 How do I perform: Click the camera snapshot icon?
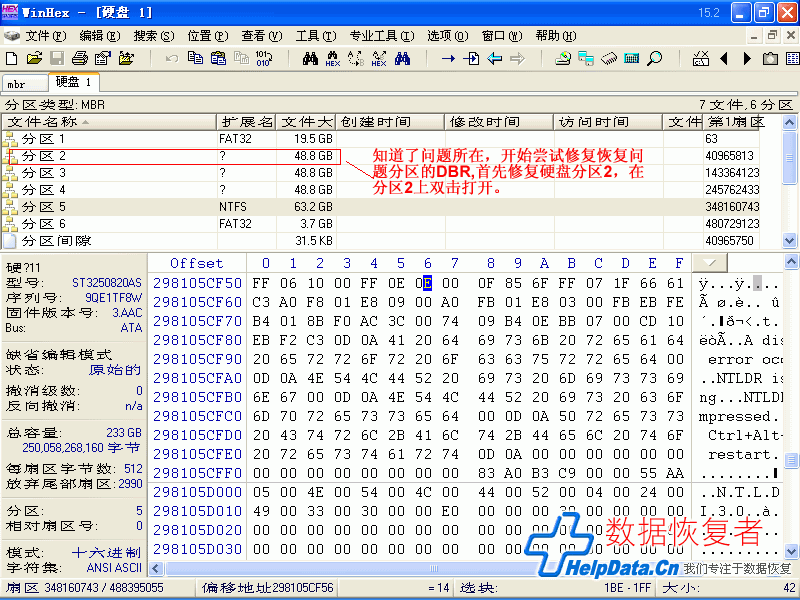click(770, 58)
